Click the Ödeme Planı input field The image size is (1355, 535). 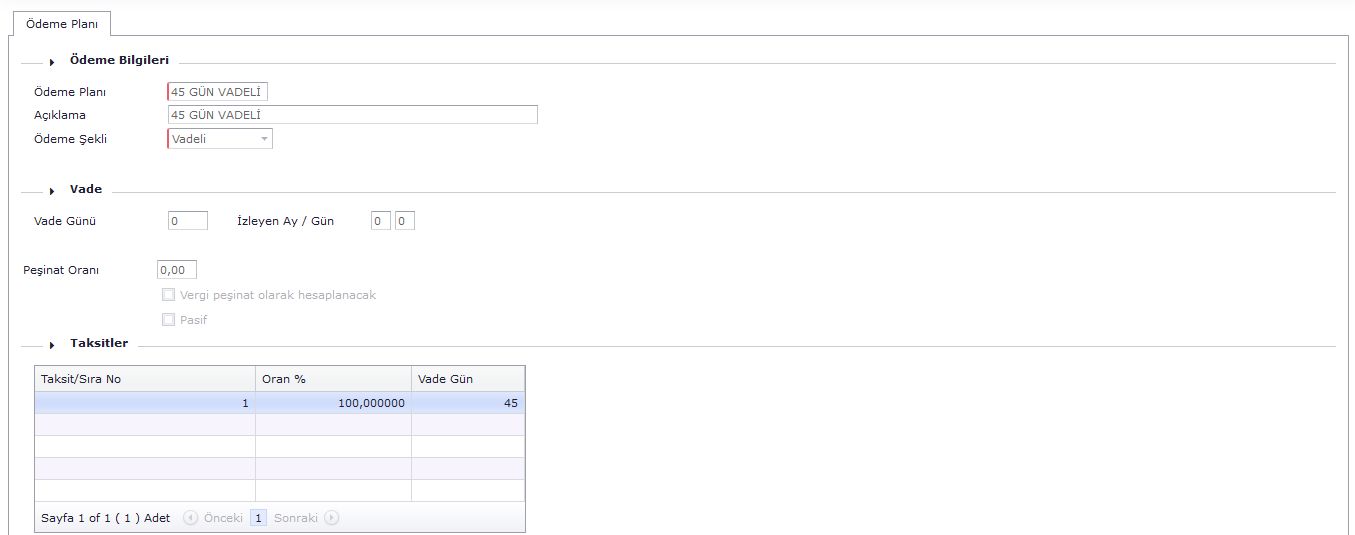point(218,92)
